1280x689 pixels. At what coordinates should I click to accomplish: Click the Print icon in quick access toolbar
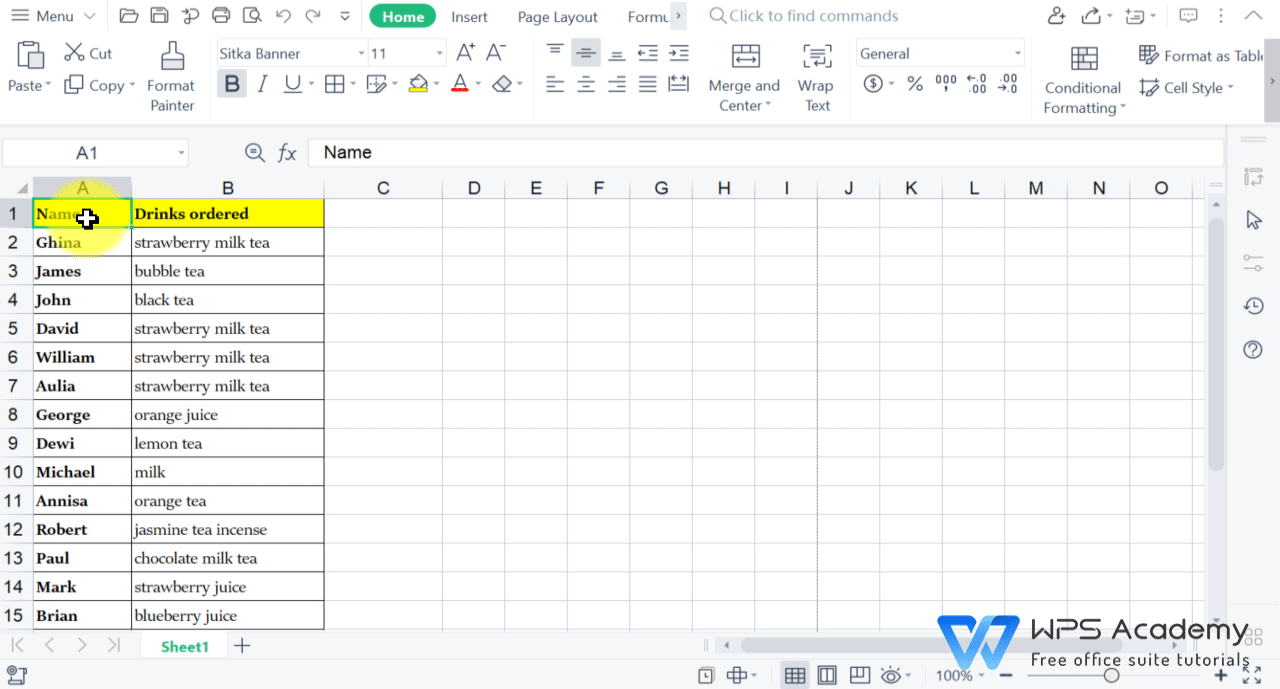(220, 15)
